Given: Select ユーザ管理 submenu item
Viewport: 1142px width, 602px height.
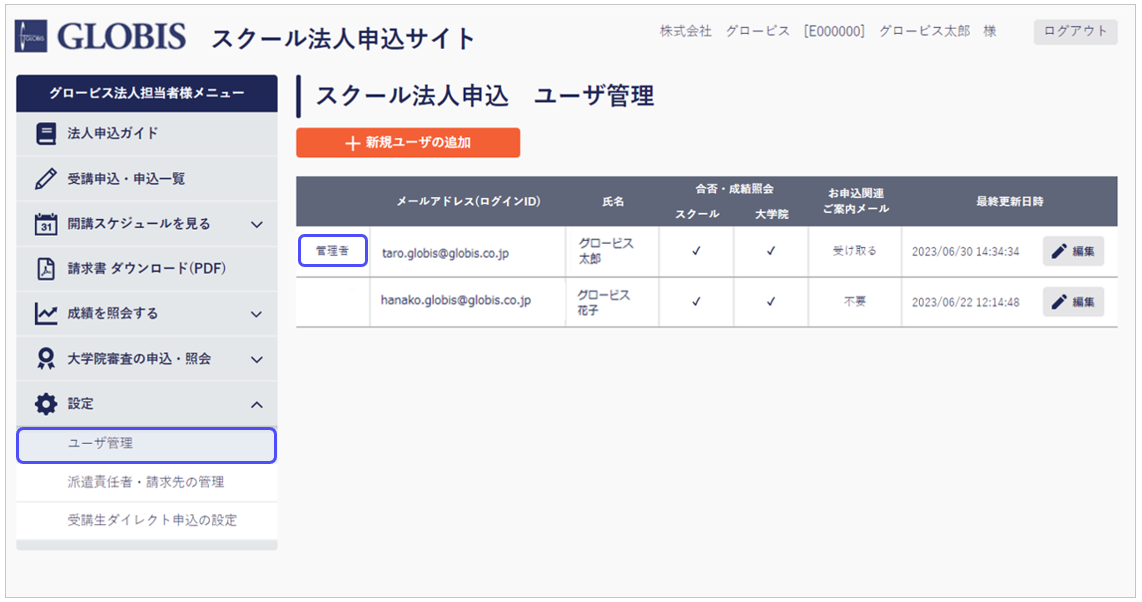Looking at the screenshot, I should pos(146,445).
